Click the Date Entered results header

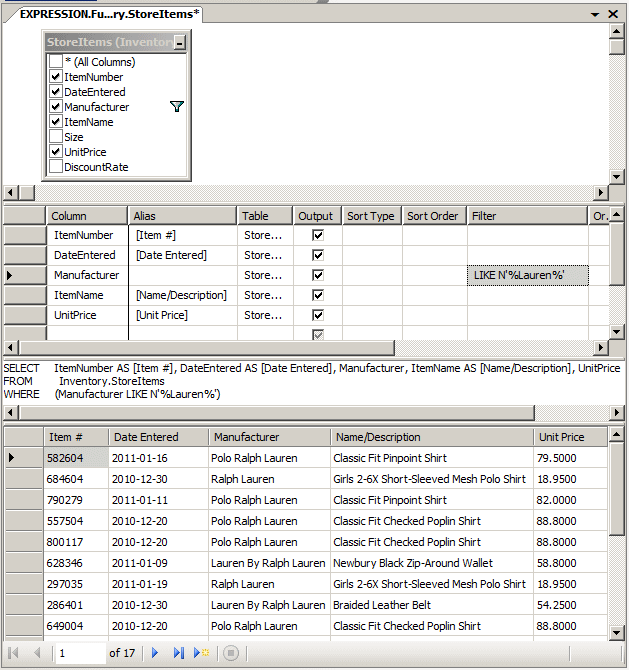tap(158, 437)
